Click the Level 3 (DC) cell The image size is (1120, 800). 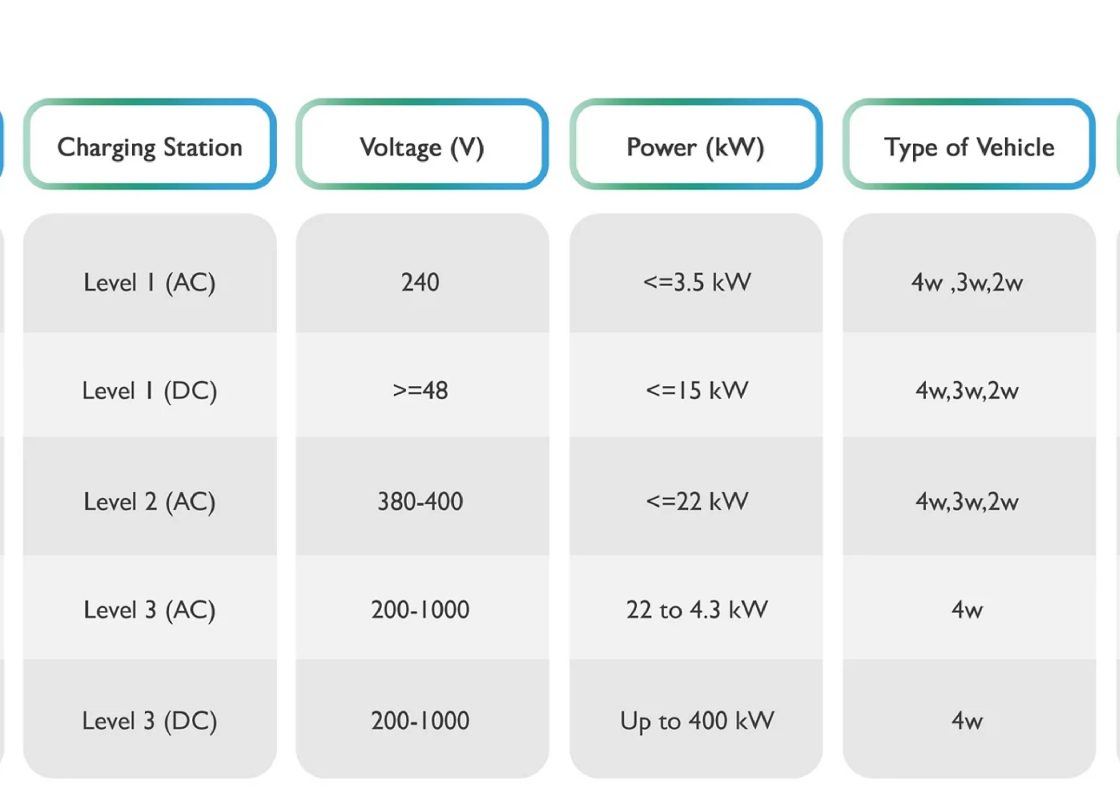150,720
